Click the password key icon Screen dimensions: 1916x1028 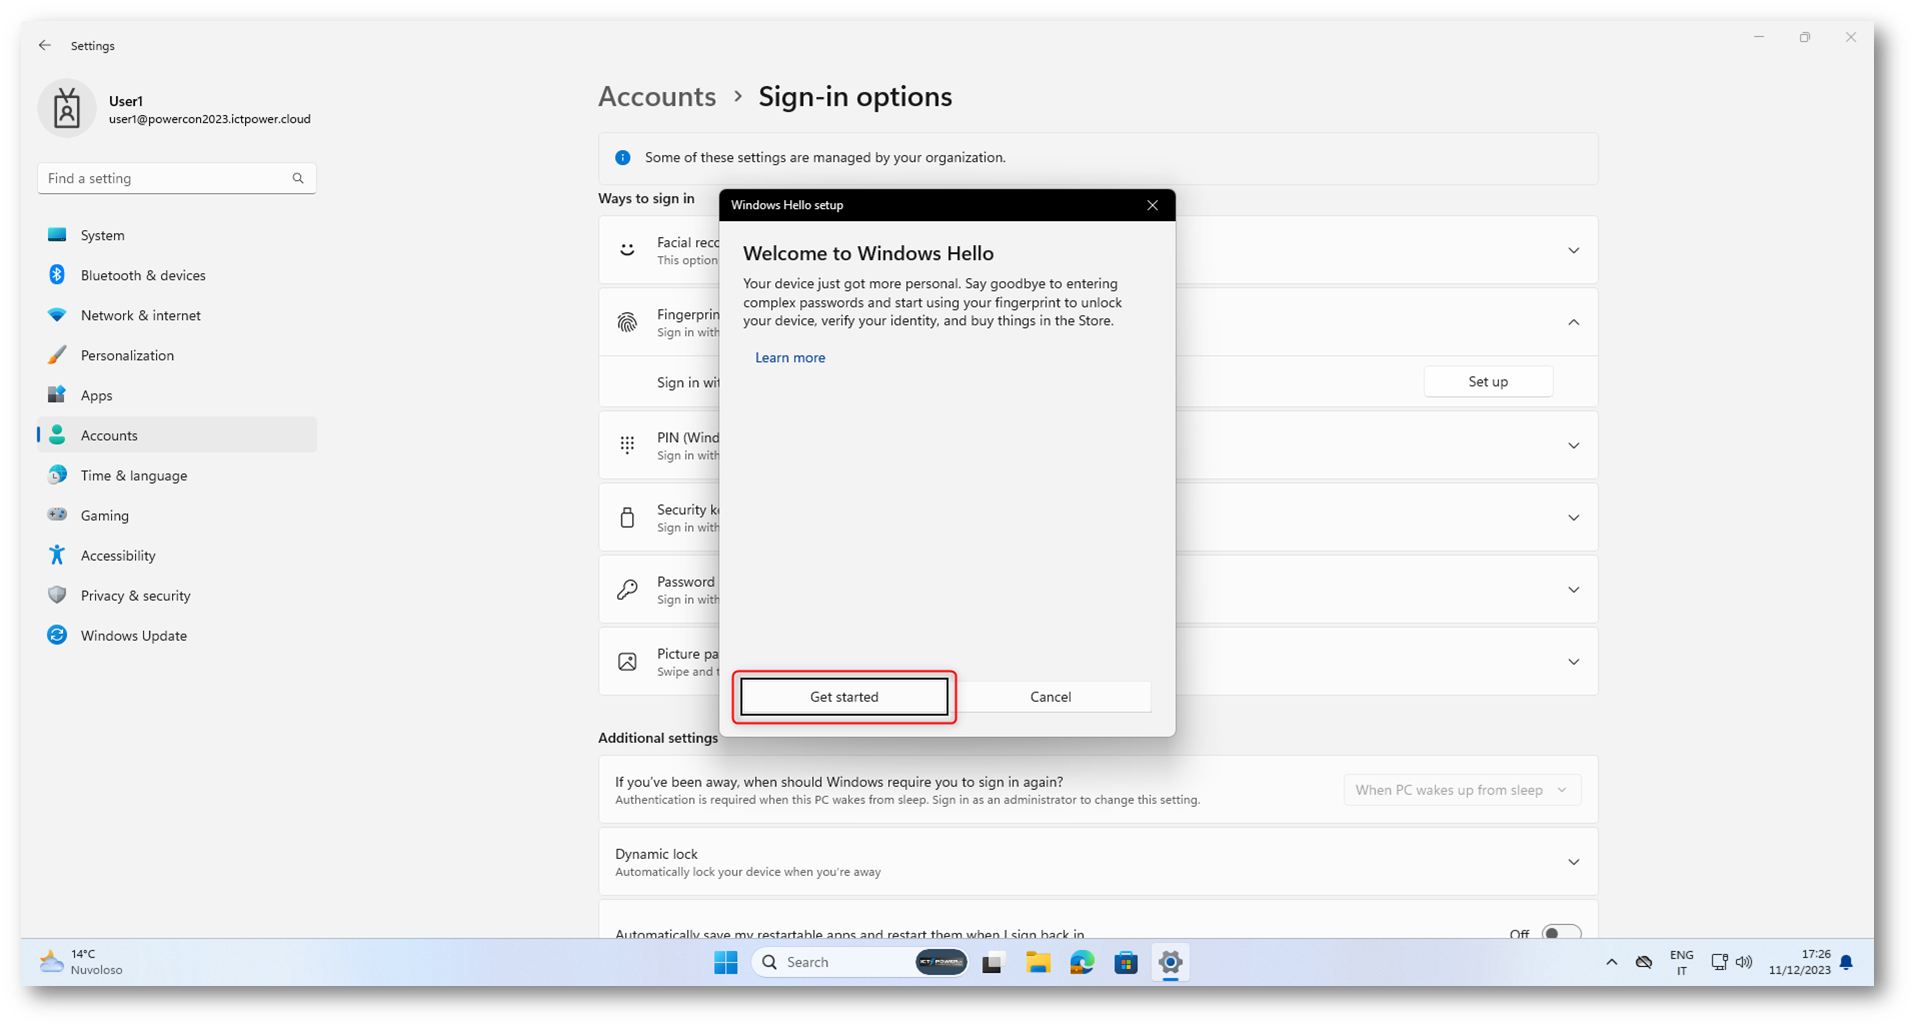coord(627,590)
